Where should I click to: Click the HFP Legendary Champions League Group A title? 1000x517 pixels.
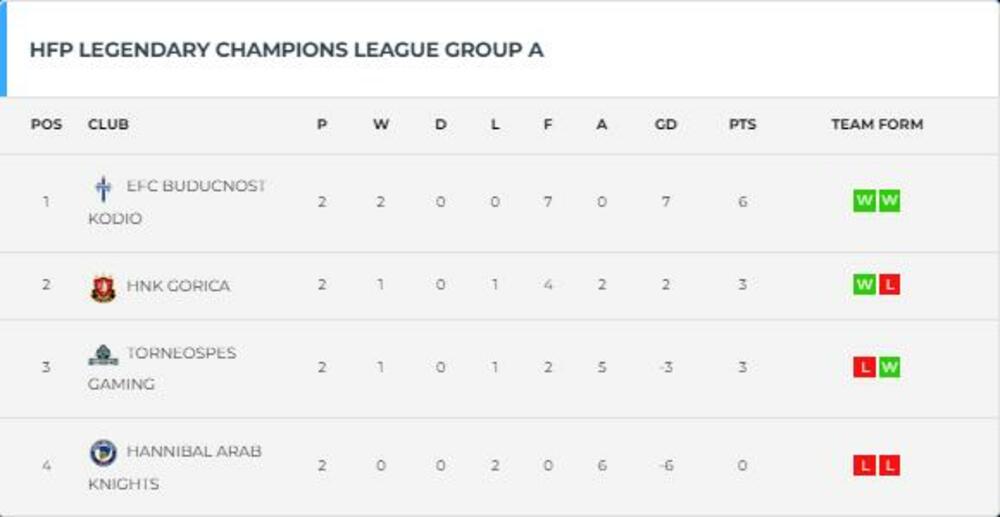pyautogui.click(x=287, y=50)
